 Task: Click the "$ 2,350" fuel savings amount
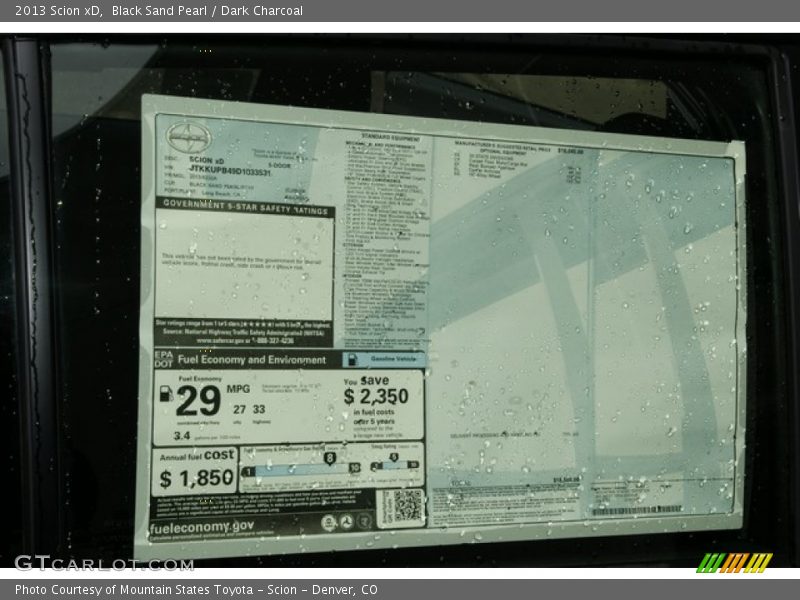click(376, 396)
